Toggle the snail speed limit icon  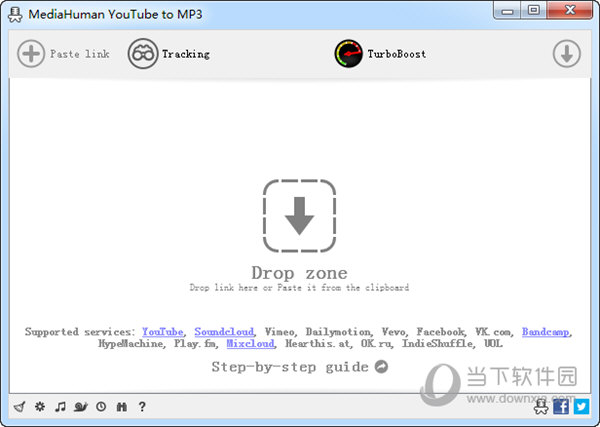coord(81,406)
